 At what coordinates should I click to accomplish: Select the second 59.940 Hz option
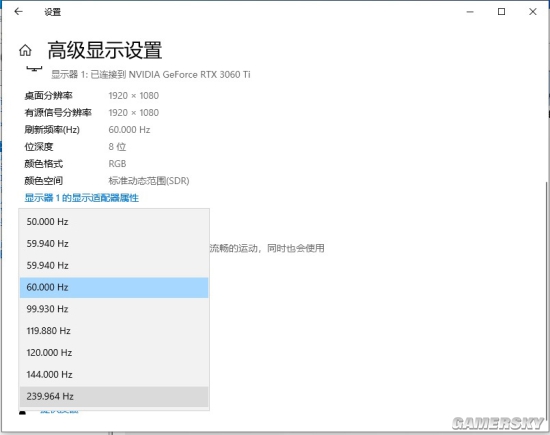coord(114,265)
